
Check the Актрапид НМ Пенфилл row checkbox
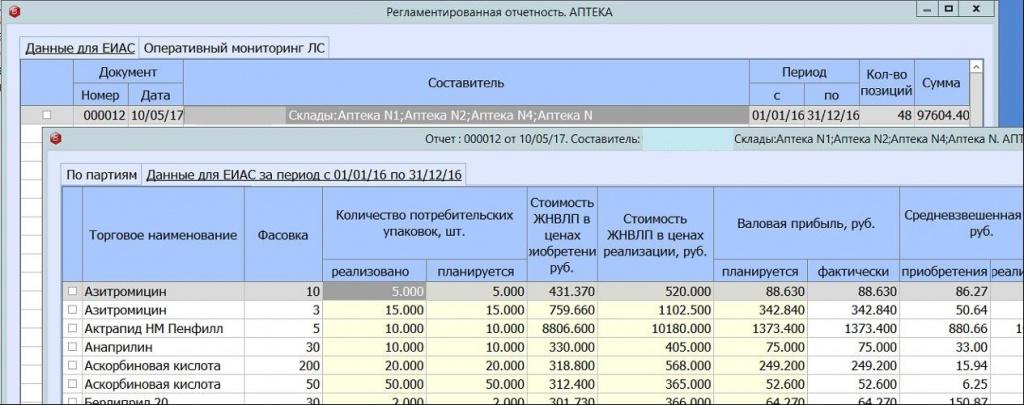pyautogui.click(x=71, y=328)
